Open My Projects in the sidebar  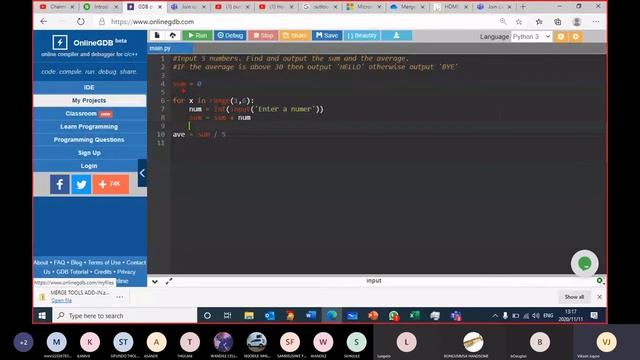pyautogui.click(x=89, y=100)
